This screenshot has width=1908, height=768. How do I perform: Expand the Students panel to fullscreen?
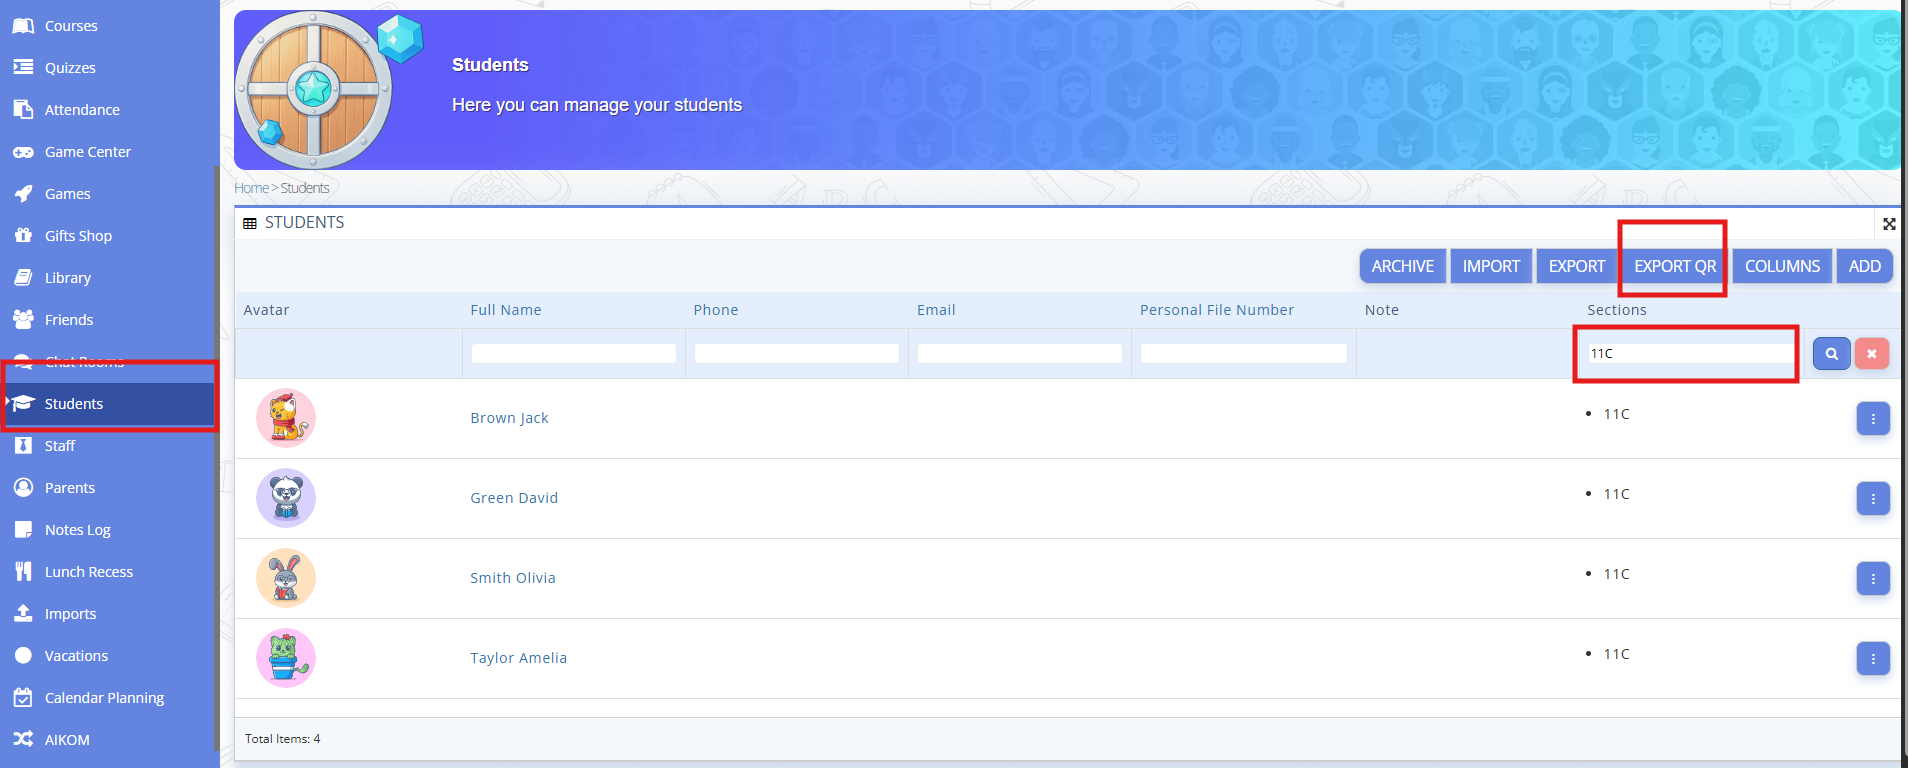point(1888,224)
